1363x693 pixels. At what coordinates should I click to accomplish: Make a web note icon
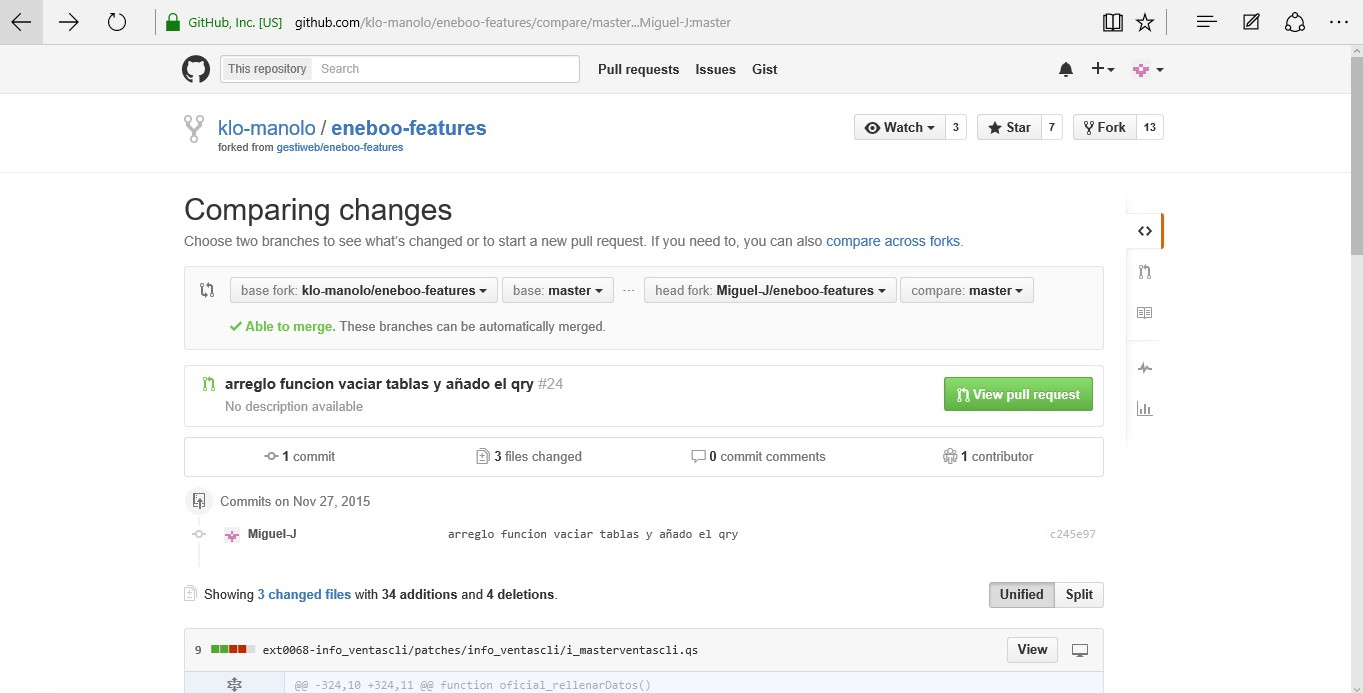point(1251,22)
